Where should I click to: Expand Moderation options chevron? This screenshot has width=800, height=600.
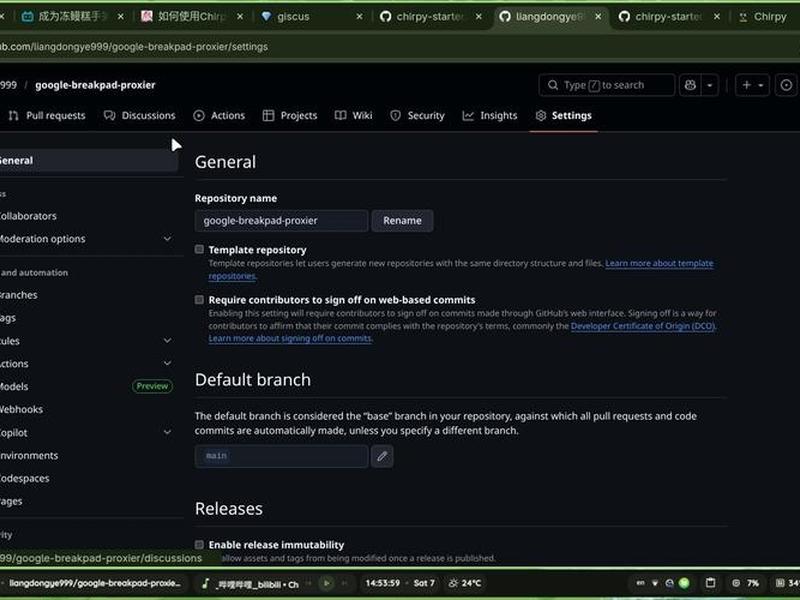[167, 239]
